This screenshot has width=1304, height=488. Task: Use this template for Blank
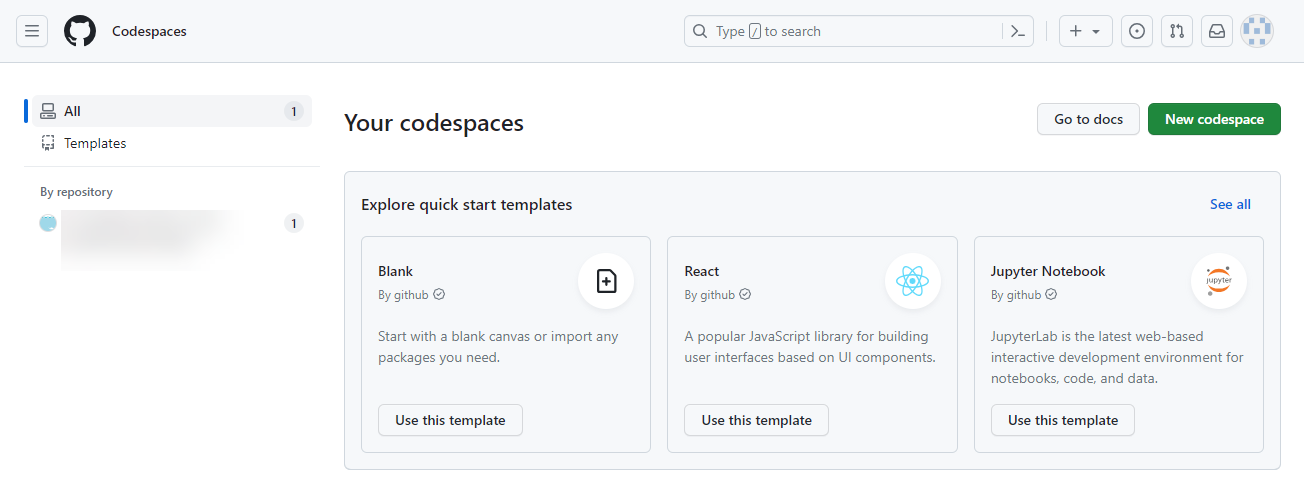450,420
